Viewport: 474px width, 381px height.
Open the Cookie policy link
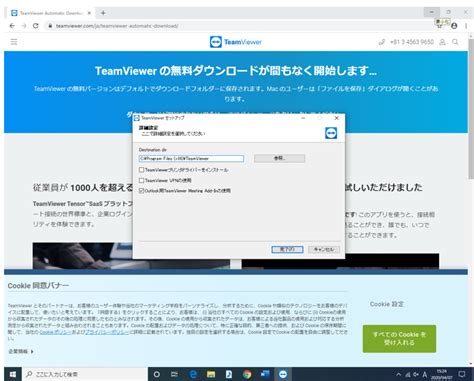56,332
